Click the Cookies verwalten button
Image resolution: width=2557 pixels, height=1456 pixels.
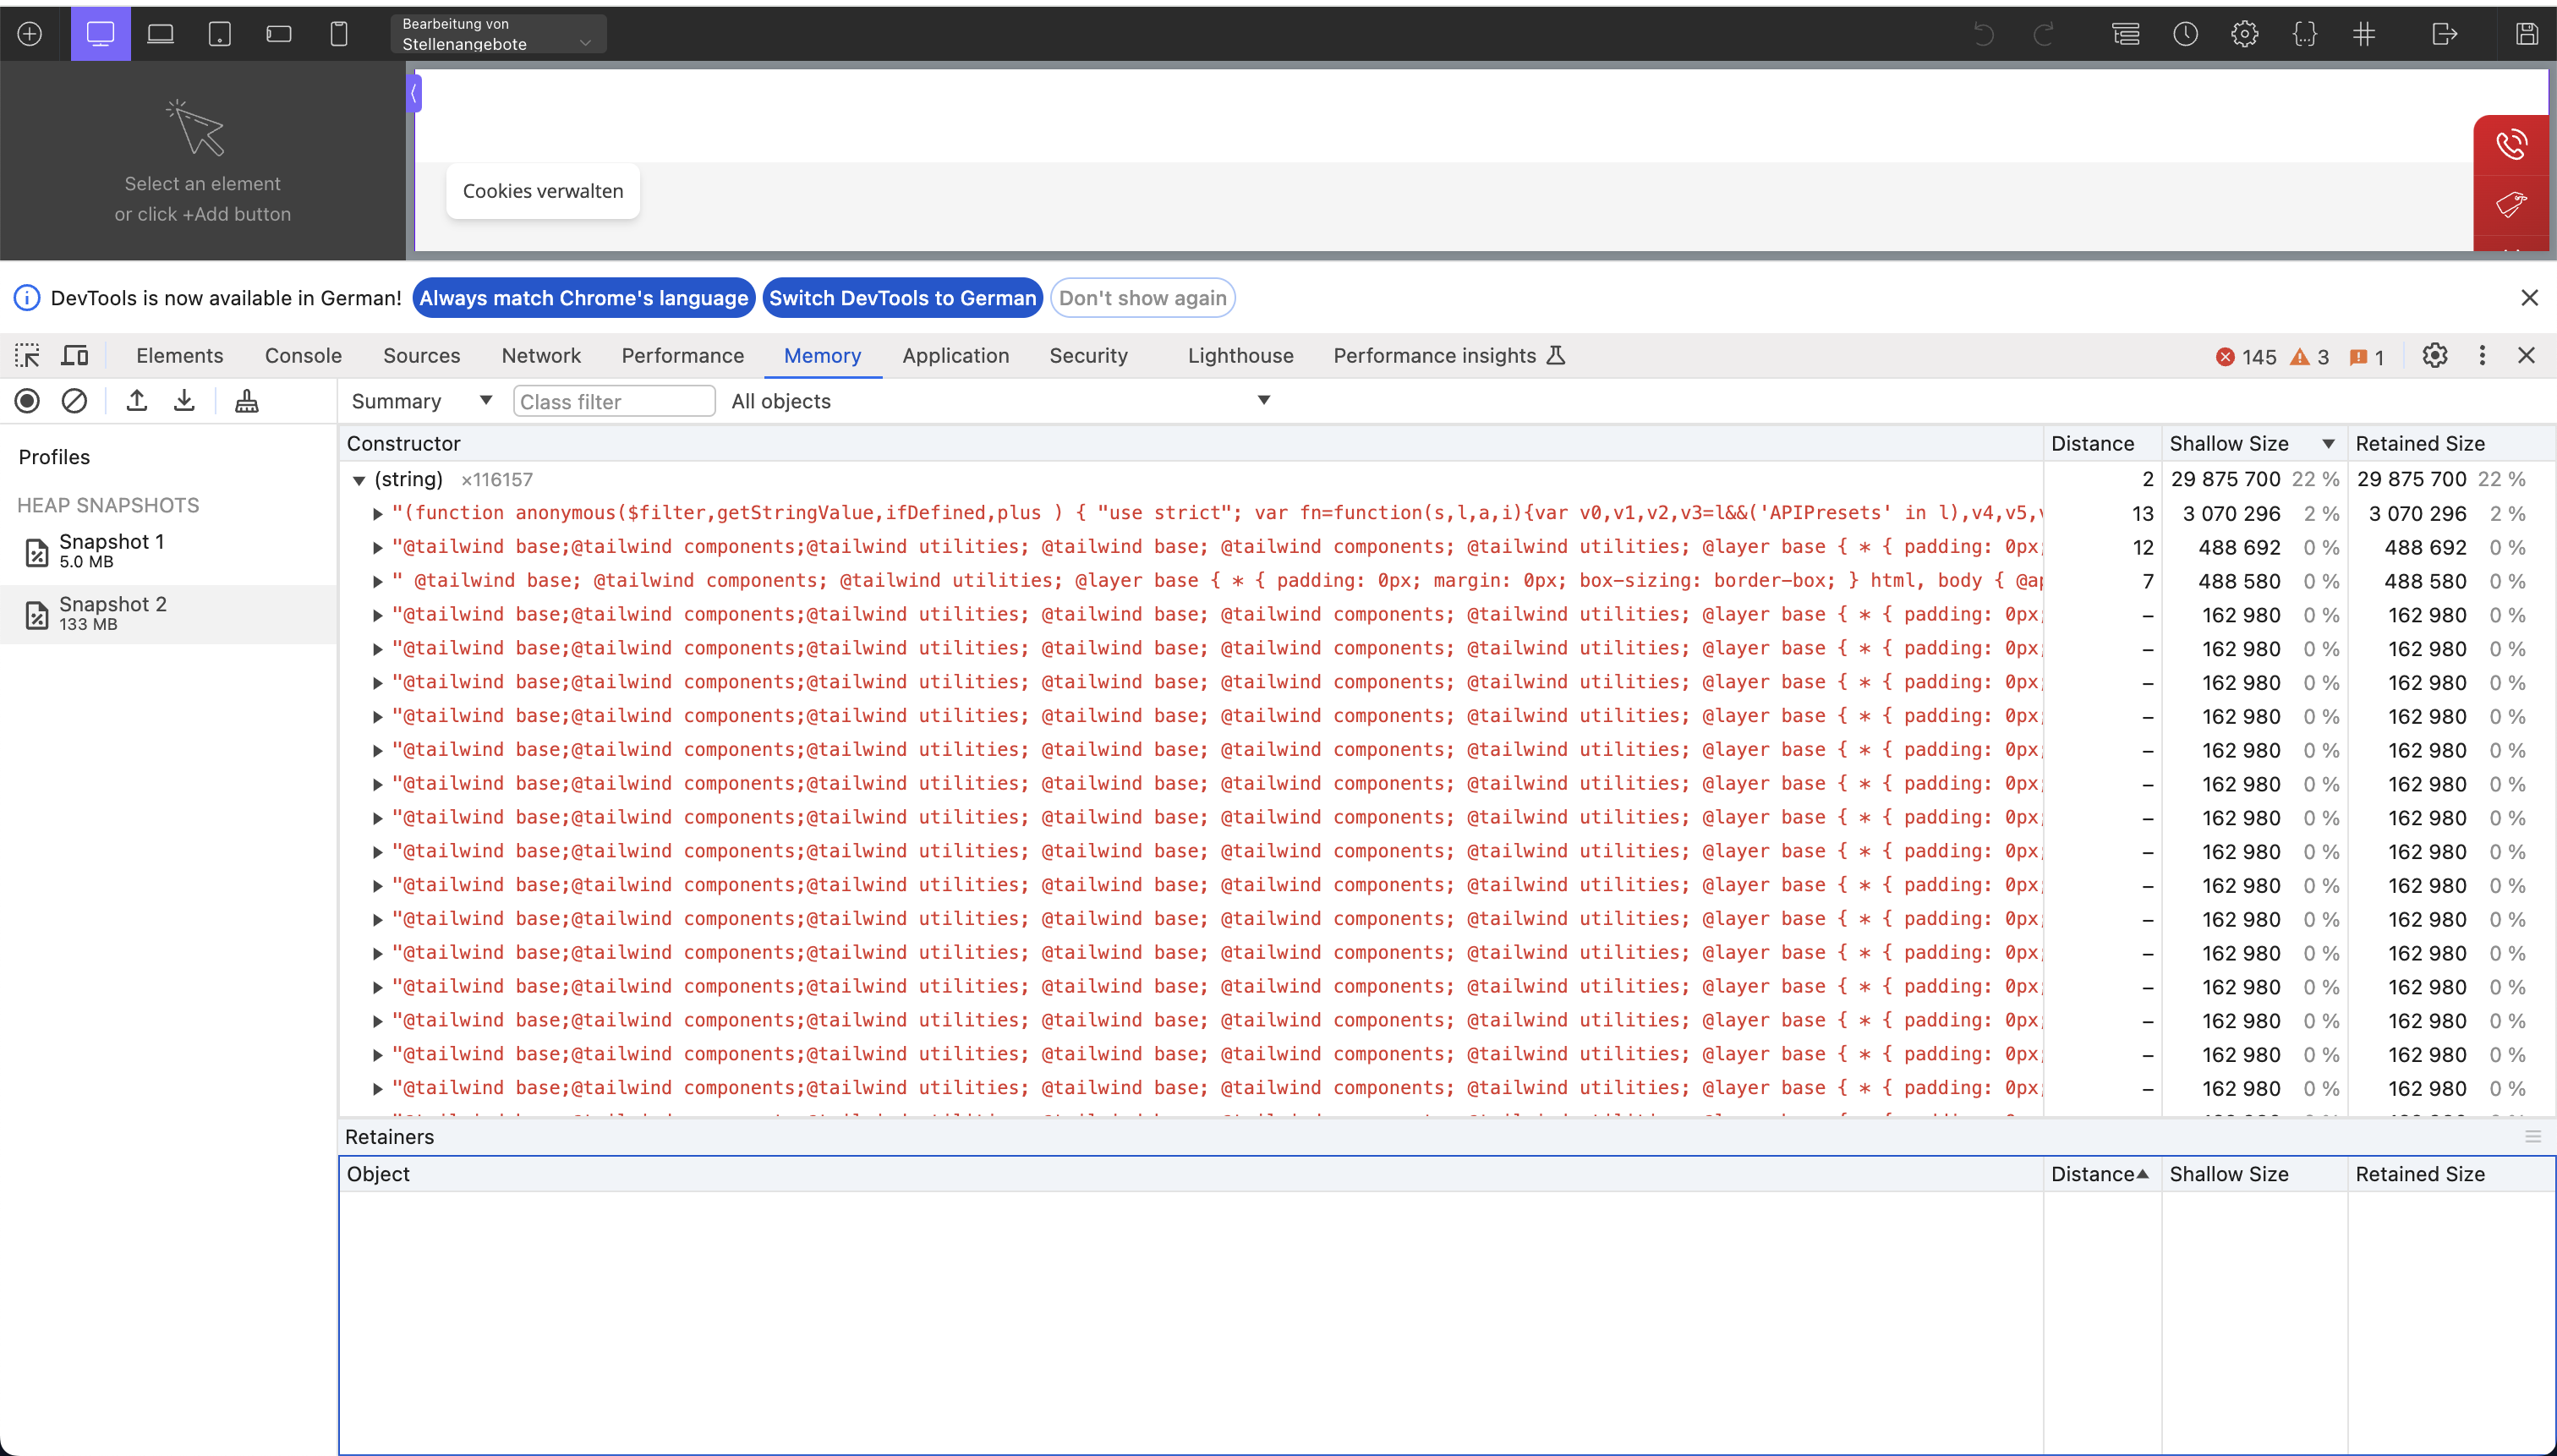coord(543,191)
